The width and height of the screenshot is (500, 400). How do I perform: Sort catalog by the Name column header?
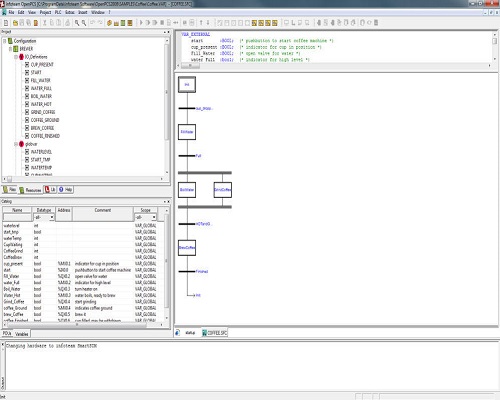coord(17,210)
